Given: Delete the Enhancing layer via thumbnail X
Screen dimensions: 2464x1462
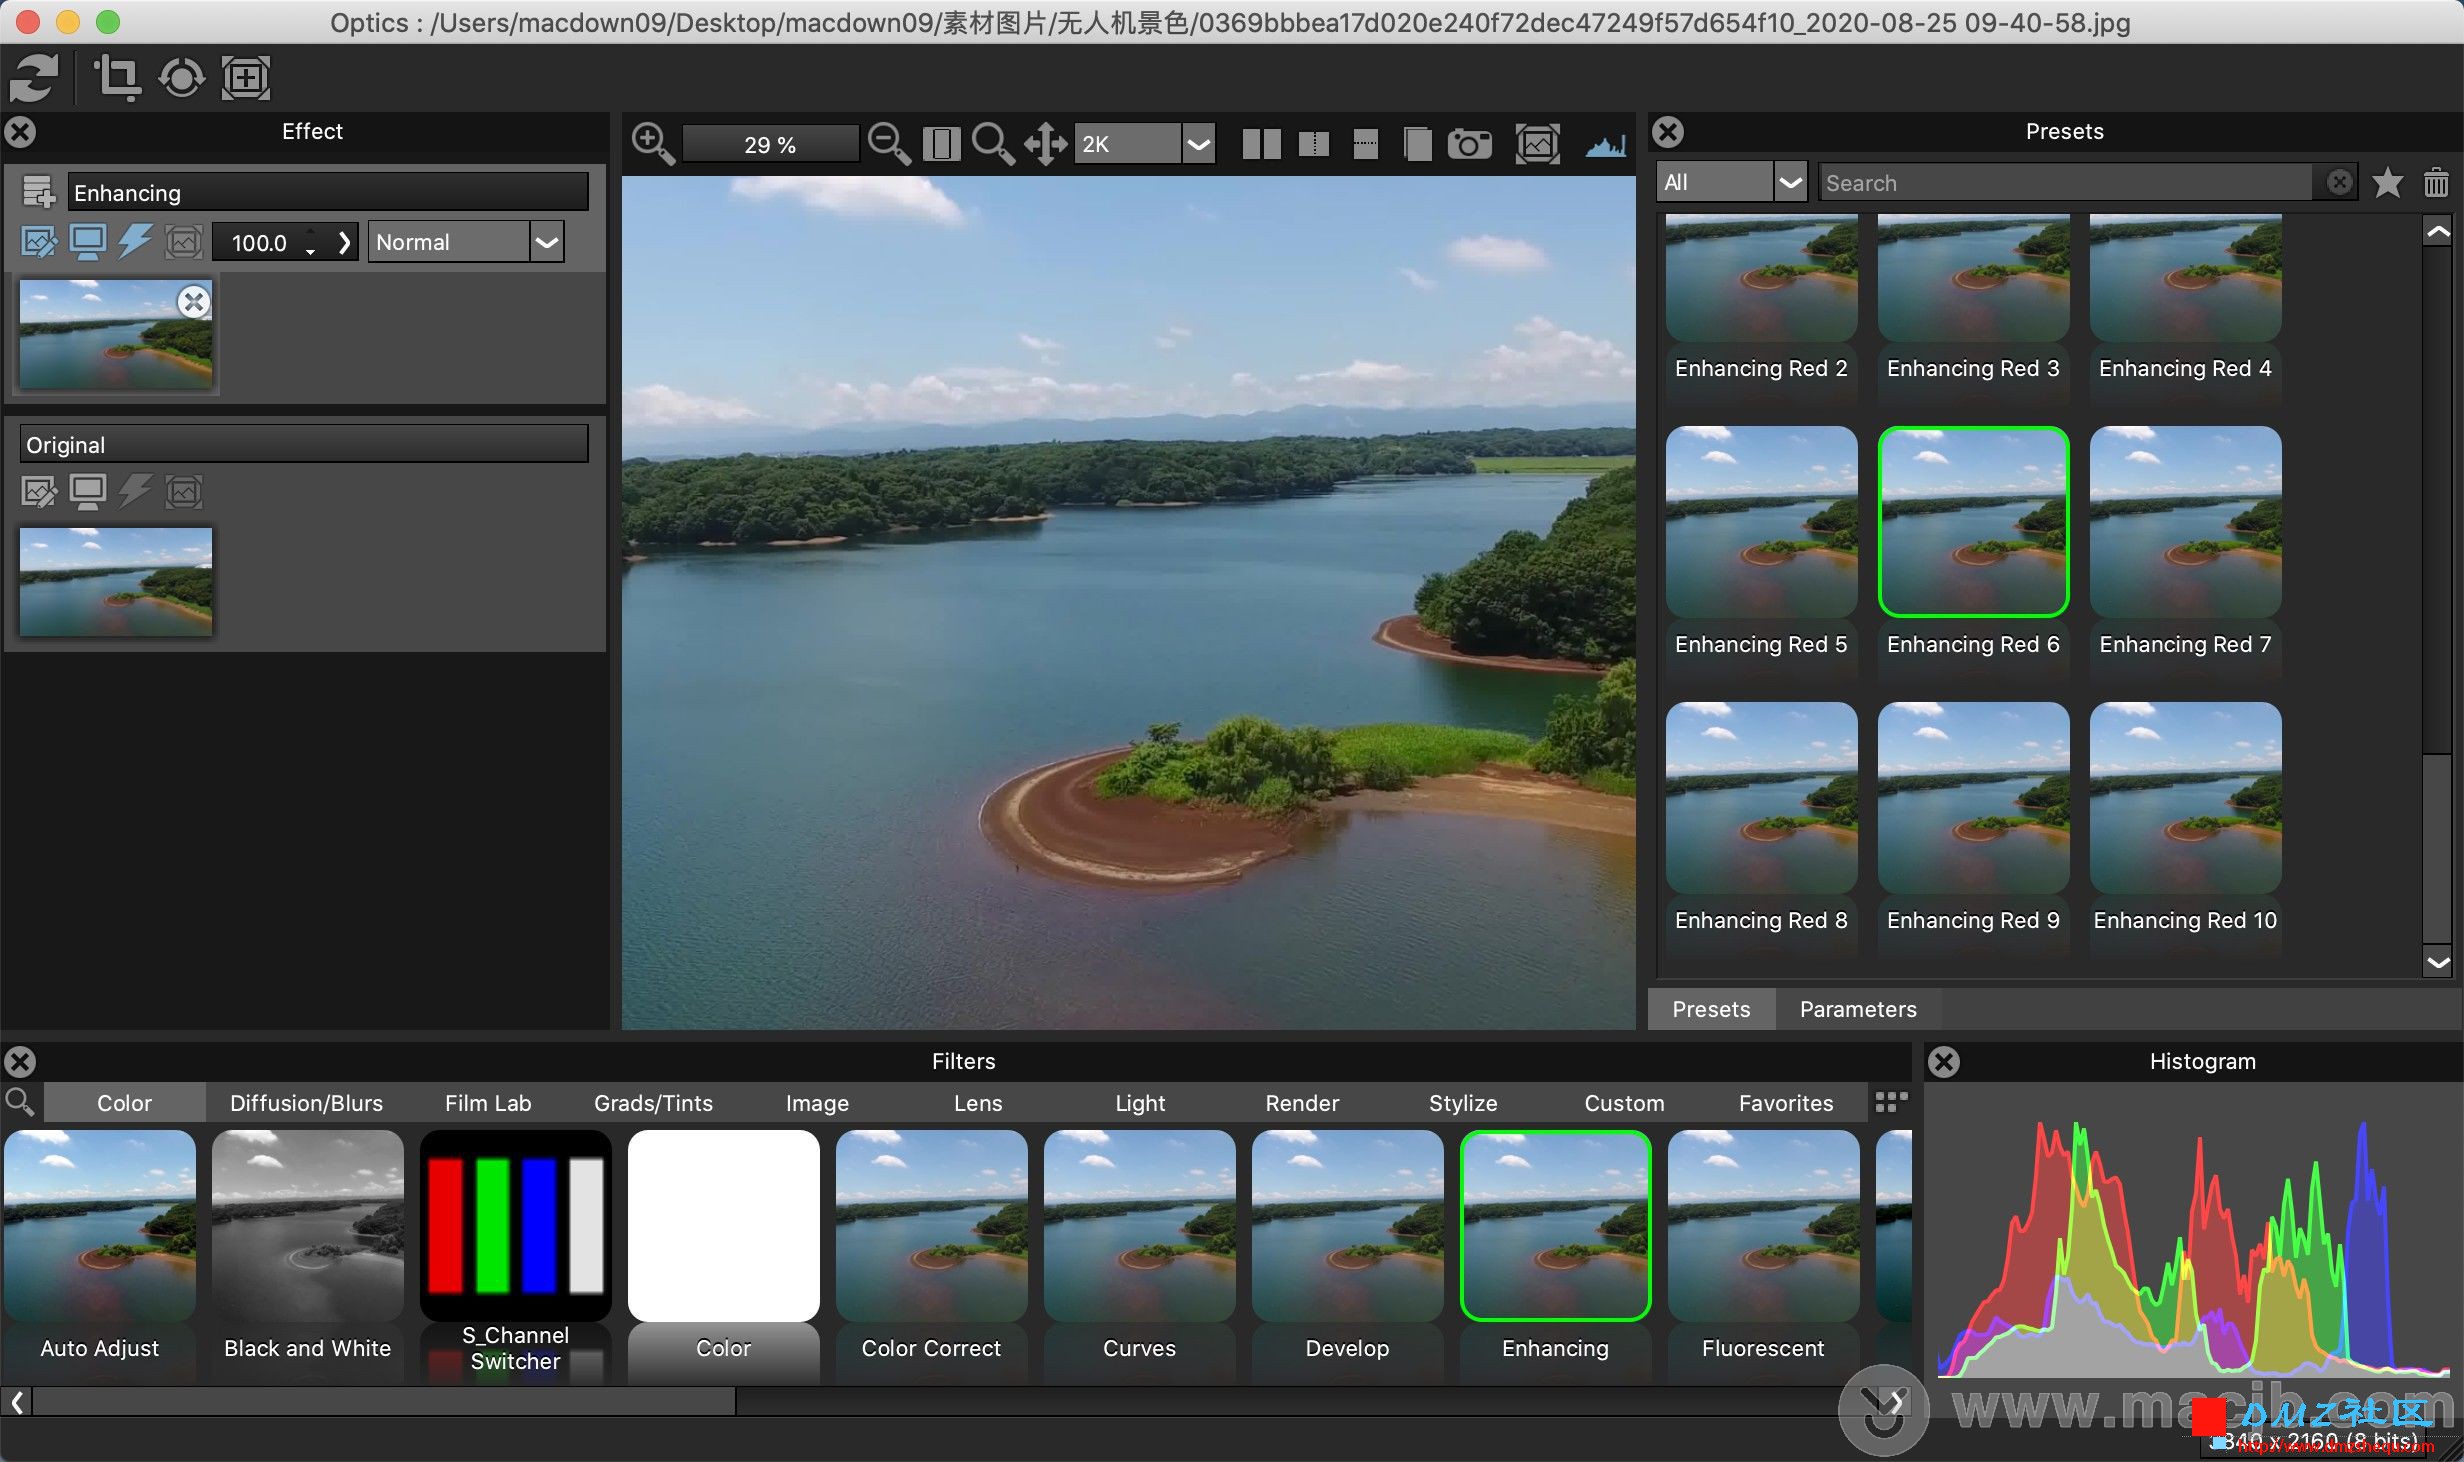Looking at the screenshot, I should (x=194, y=302).
